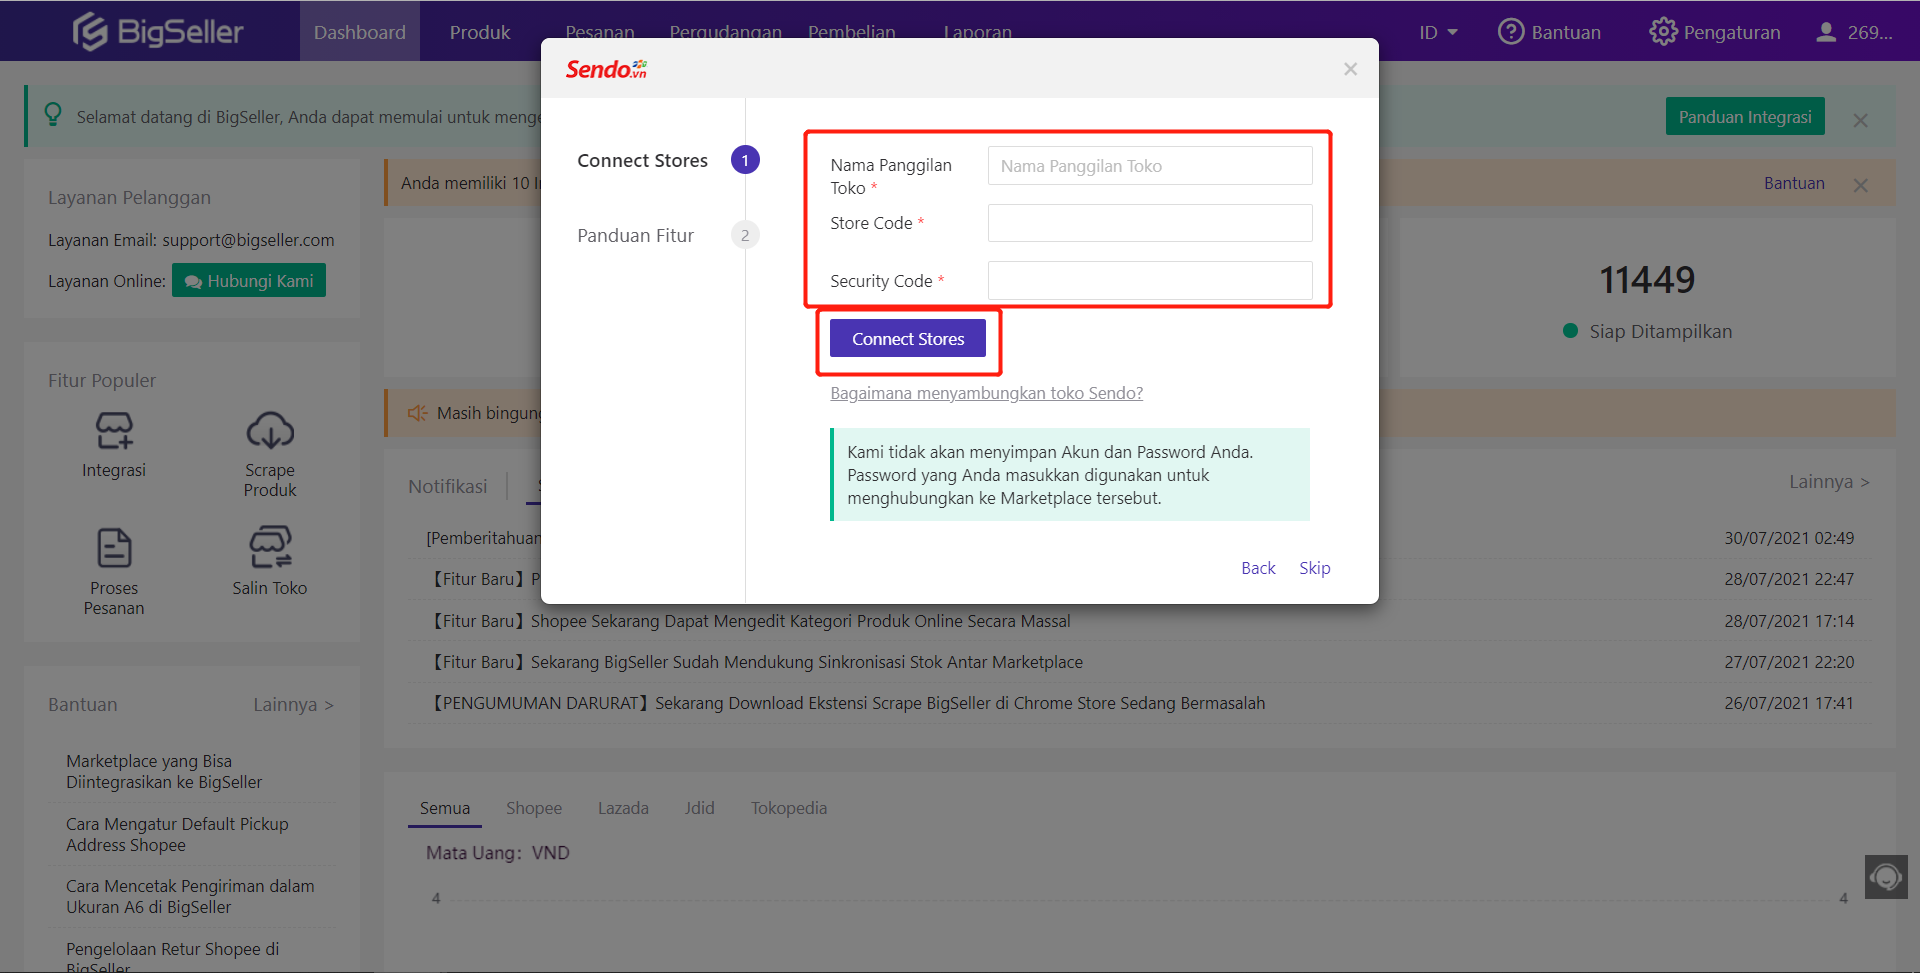The height and width of the screenshot is (973, 1920).
Task: Switch to the Tokopedia tab
Action: [x=789, y=808]
